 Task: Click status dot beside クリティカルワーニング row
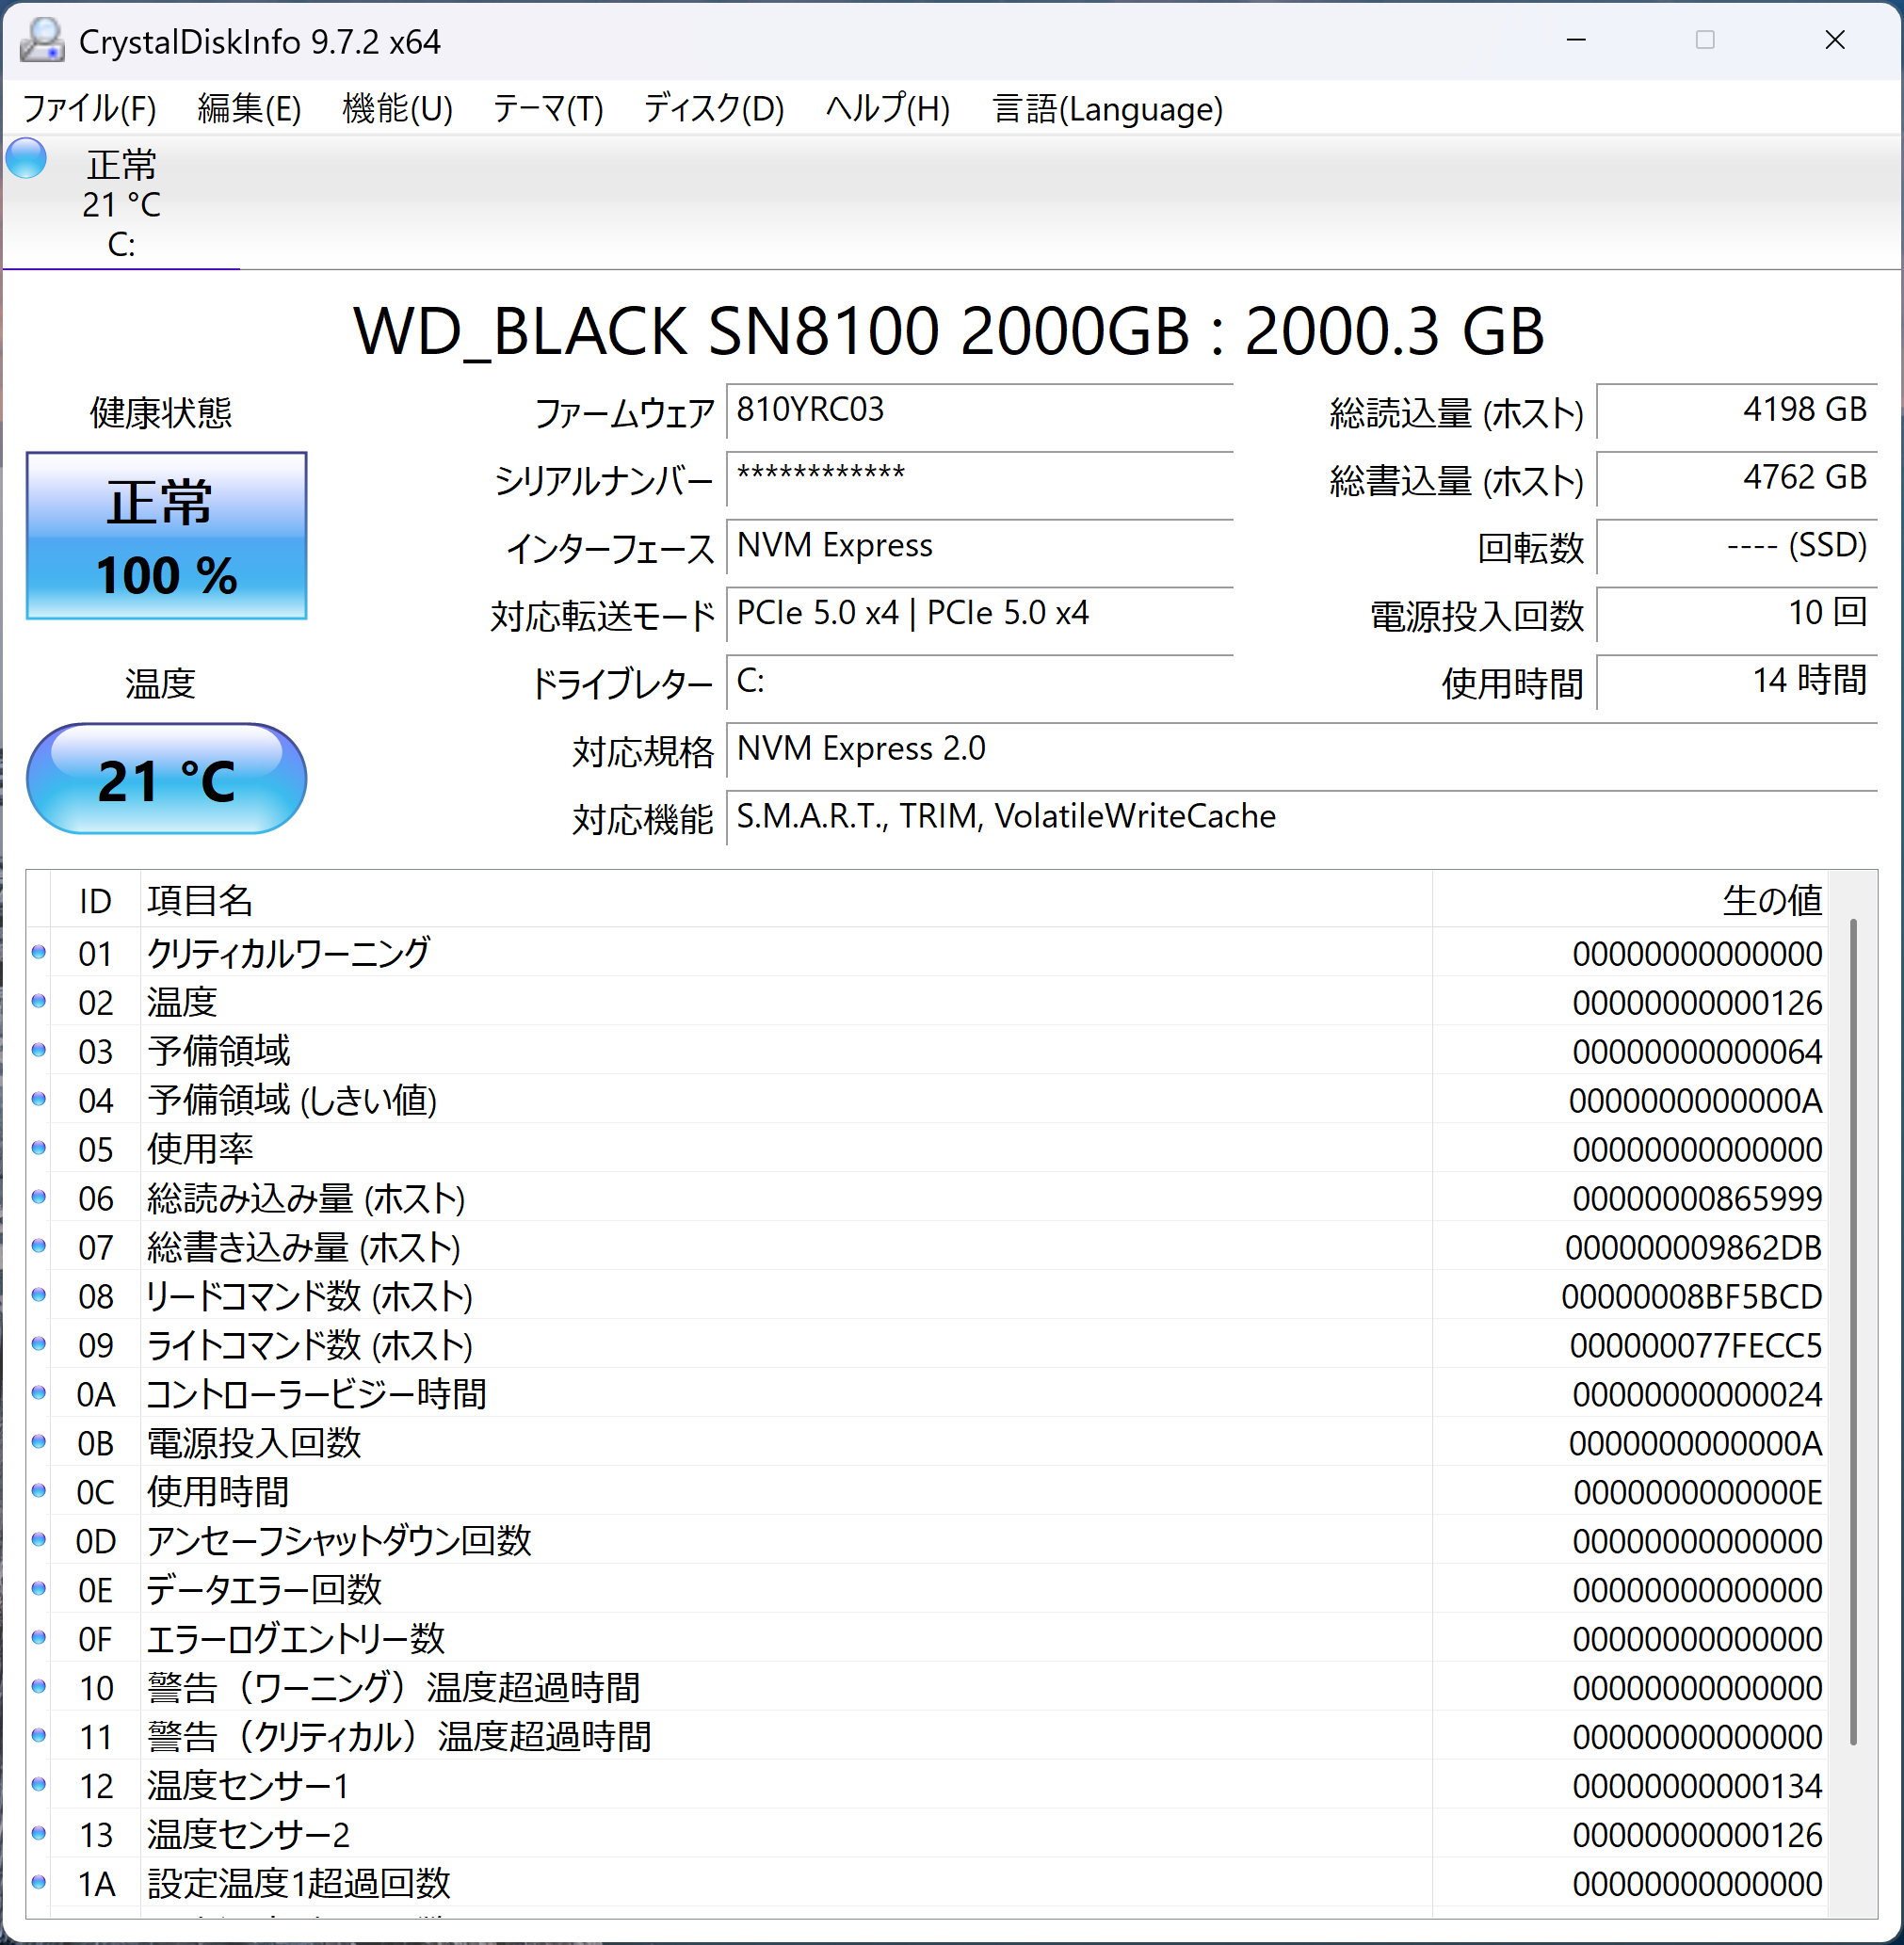tap(39, 952)
